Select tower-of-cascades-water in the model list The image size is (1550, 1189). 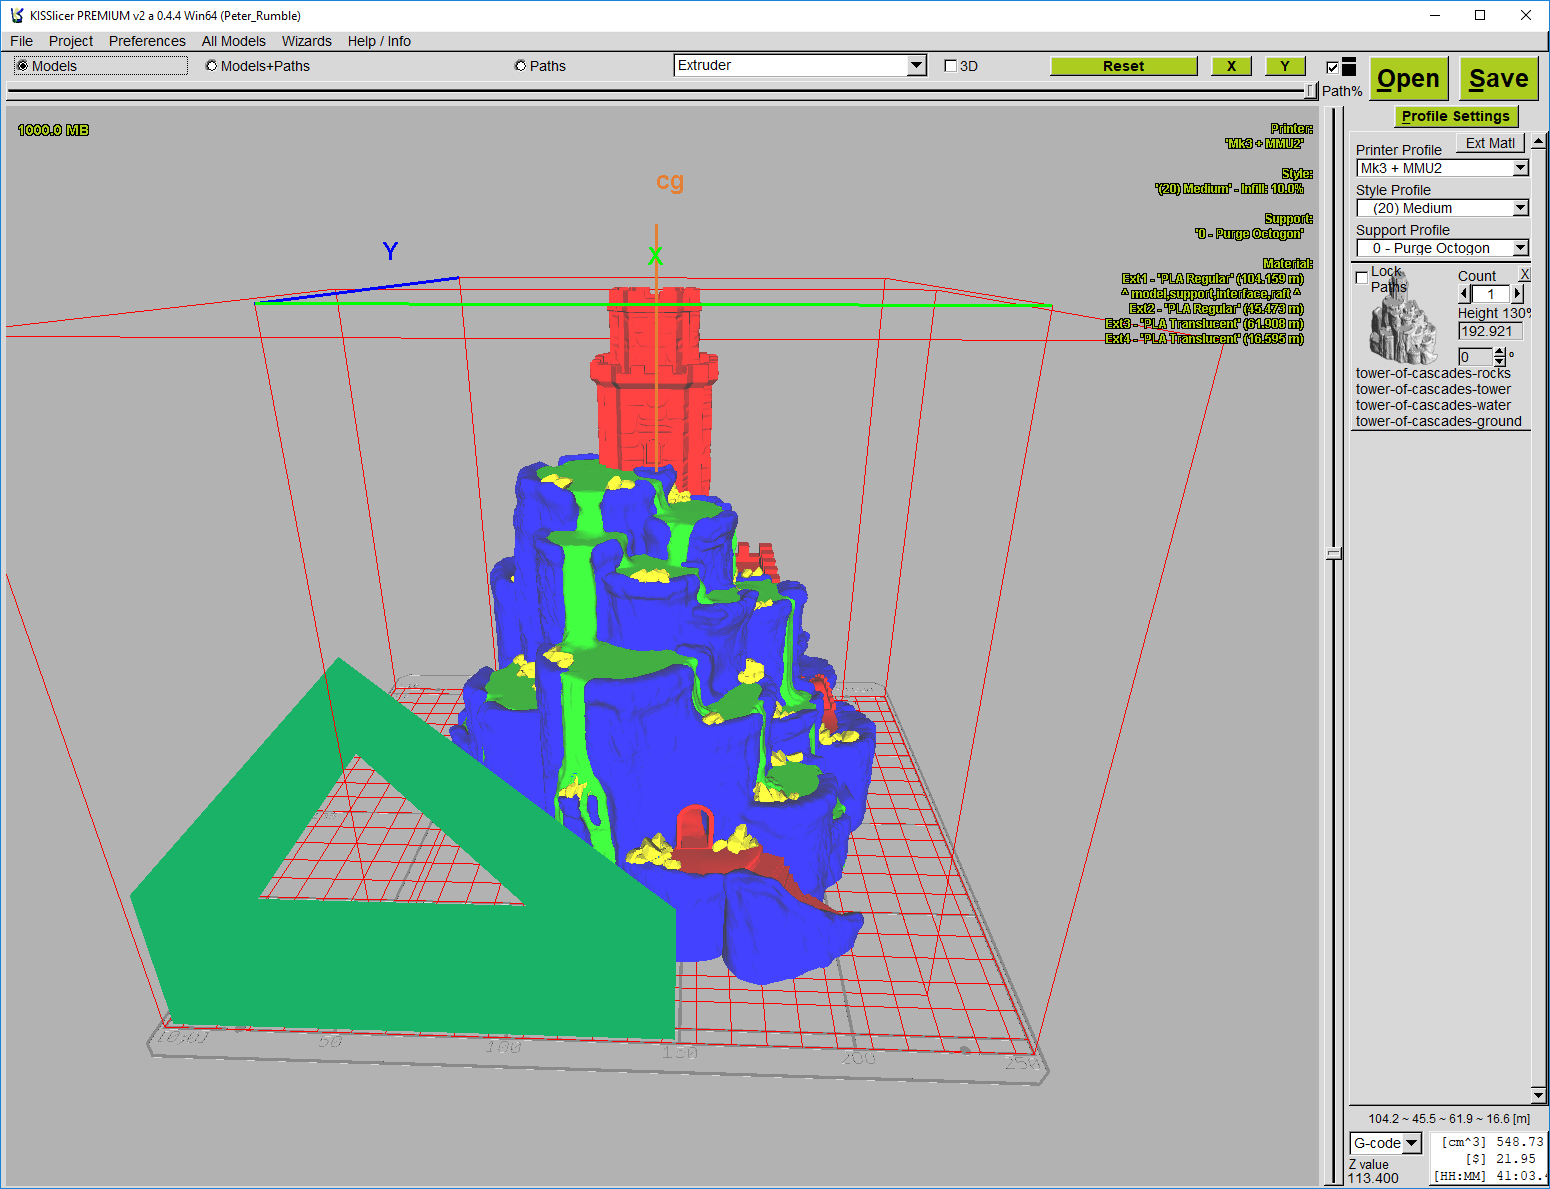(1433, 405)
